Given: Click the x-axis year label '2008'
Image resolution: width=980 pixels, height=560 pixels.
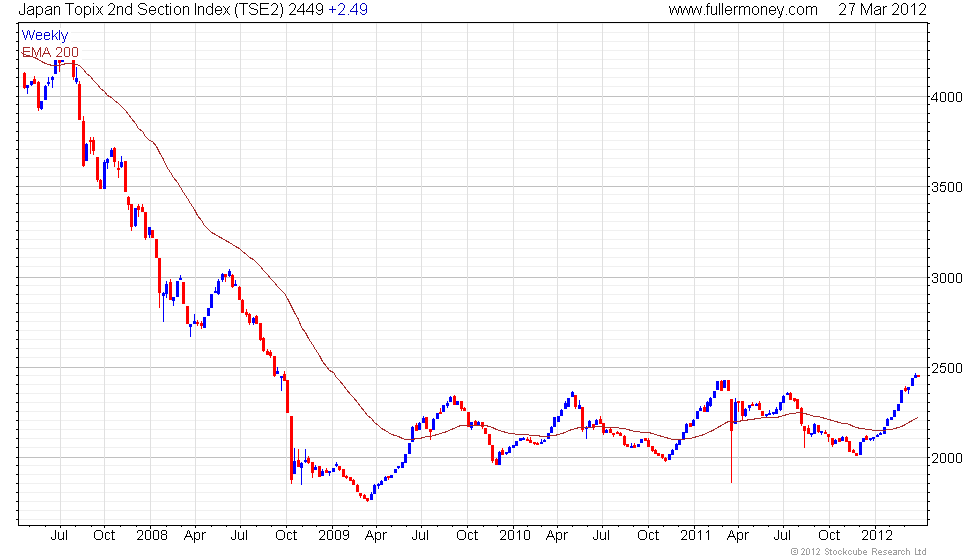Looking at the screenshot, I should (x=152, y=535).
